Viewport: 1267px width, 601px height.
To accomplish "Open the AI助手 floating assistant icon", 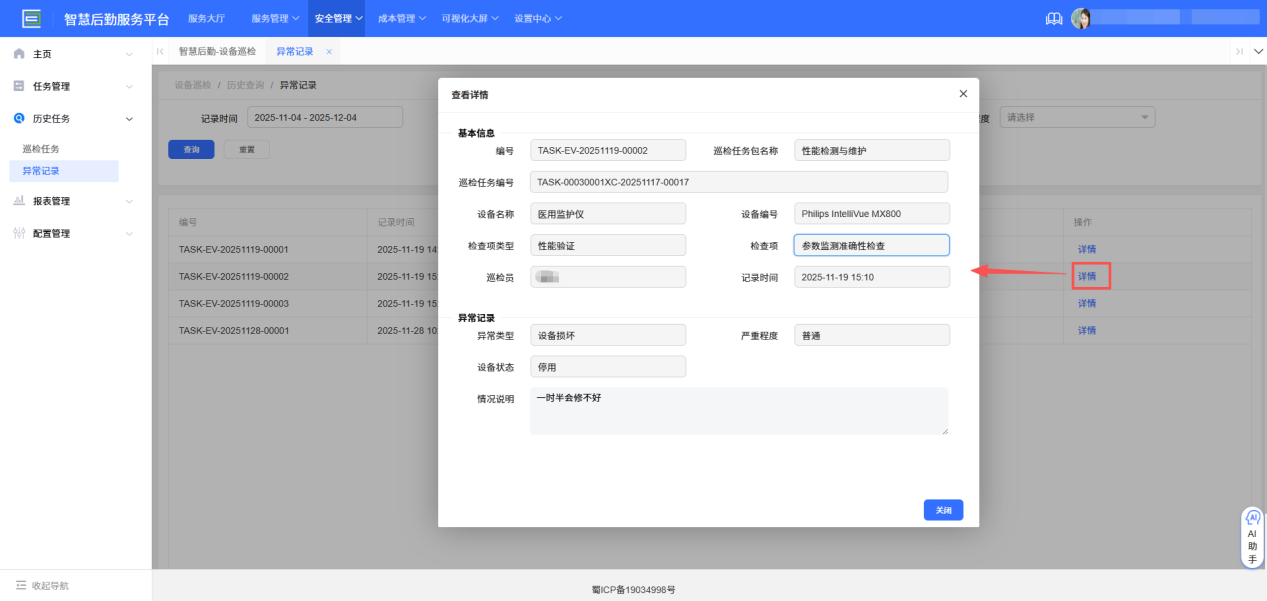I will [1252, 517].
